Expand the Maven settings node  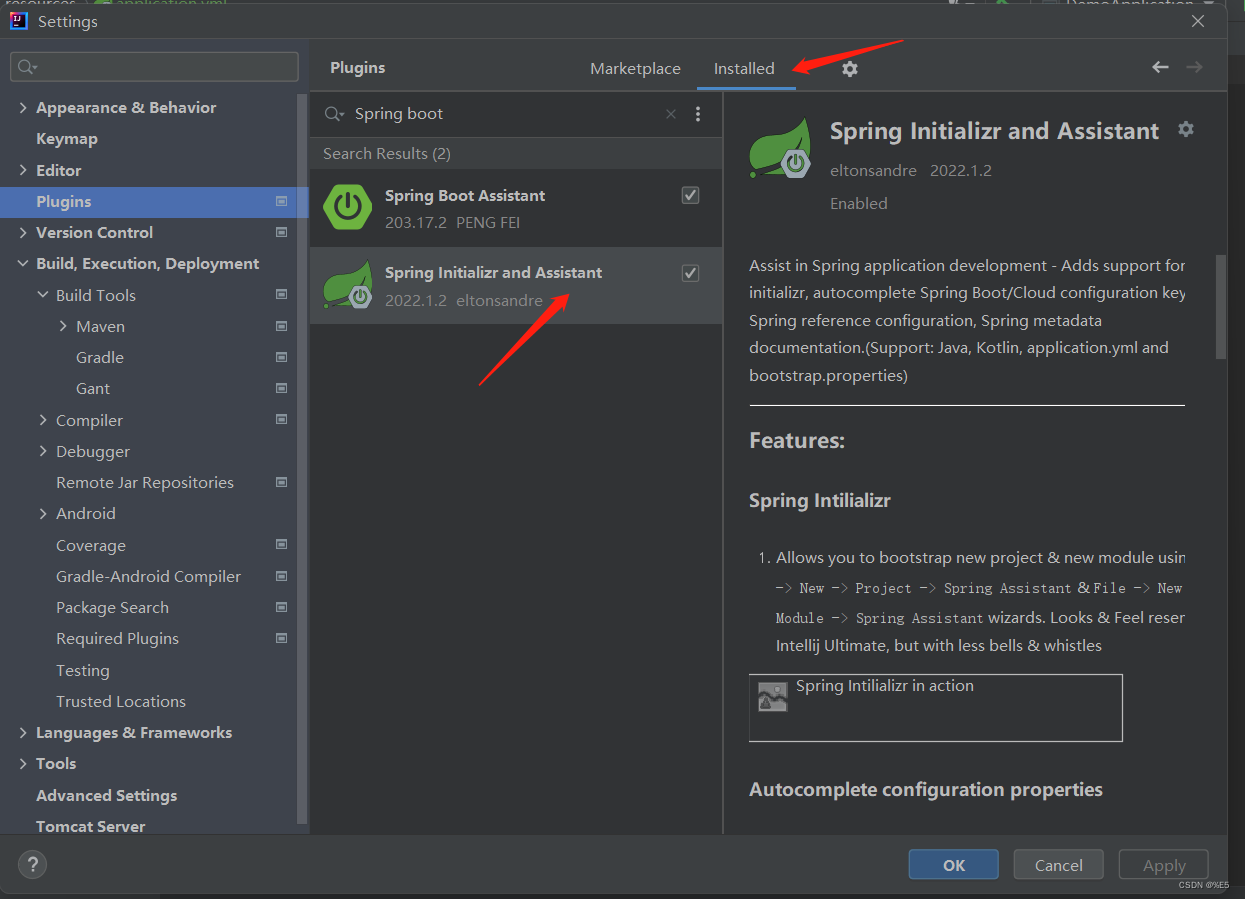click(x=63, y=326)
